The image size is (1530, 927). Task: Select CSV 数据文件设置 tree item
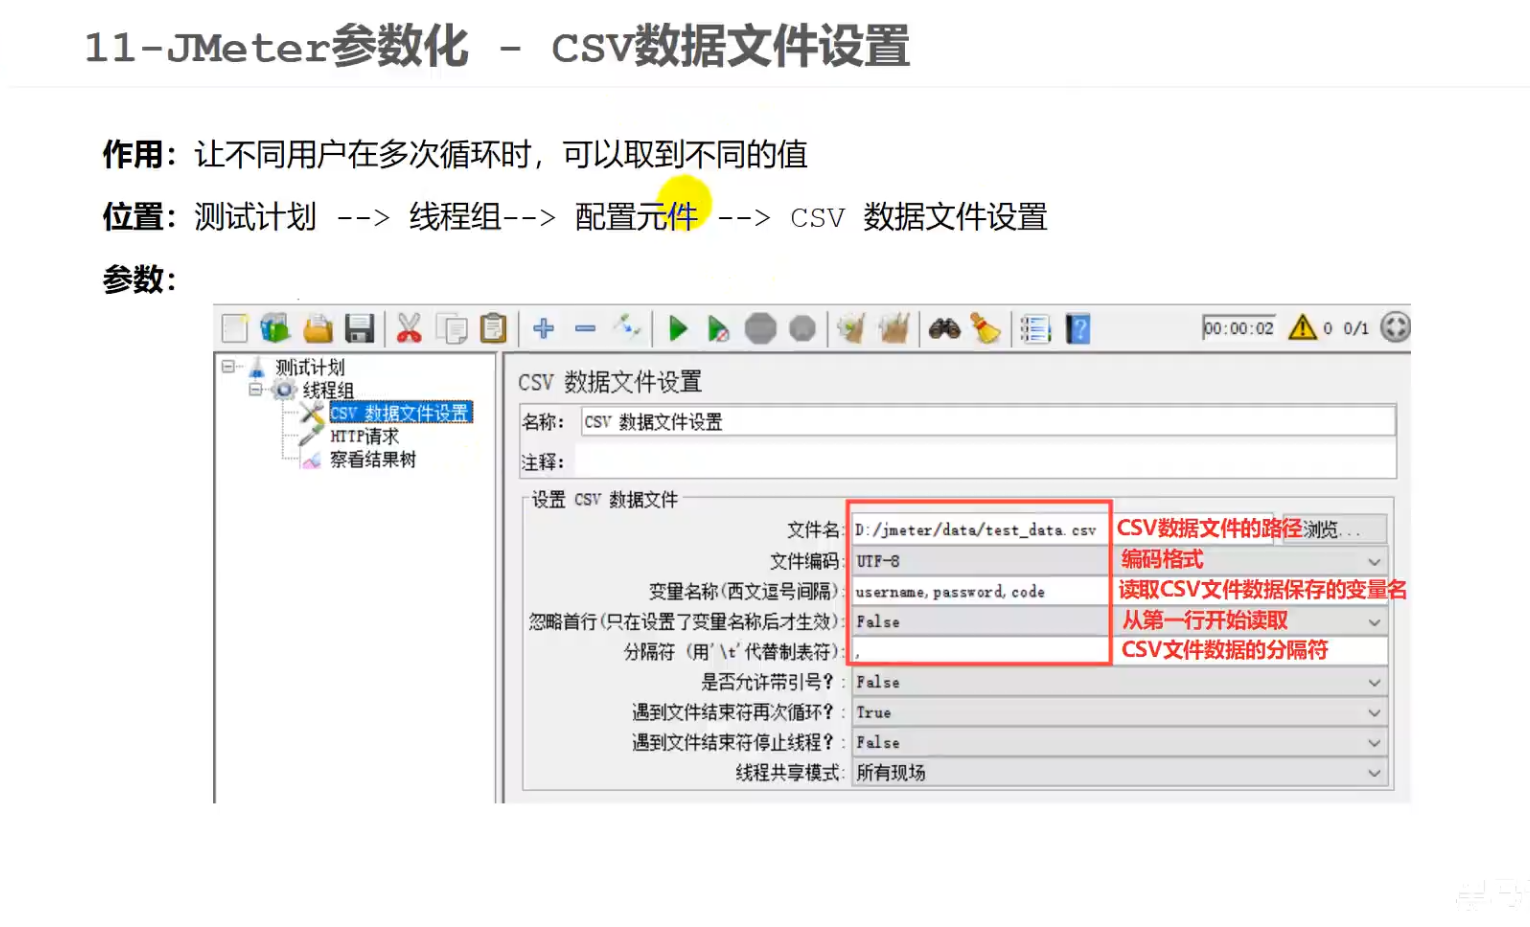point(400,413)
